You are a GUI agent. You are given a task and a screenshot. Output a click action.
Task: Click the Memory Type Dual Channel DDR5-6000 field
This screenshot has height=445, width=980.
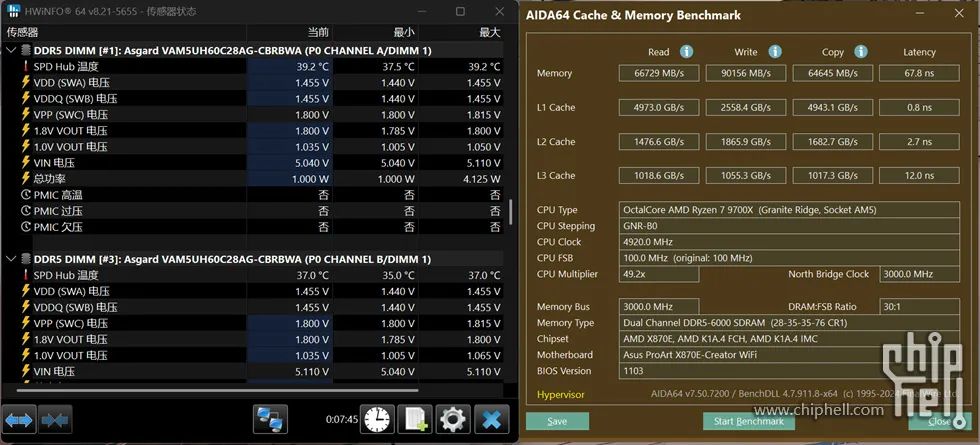pos(789,322)
